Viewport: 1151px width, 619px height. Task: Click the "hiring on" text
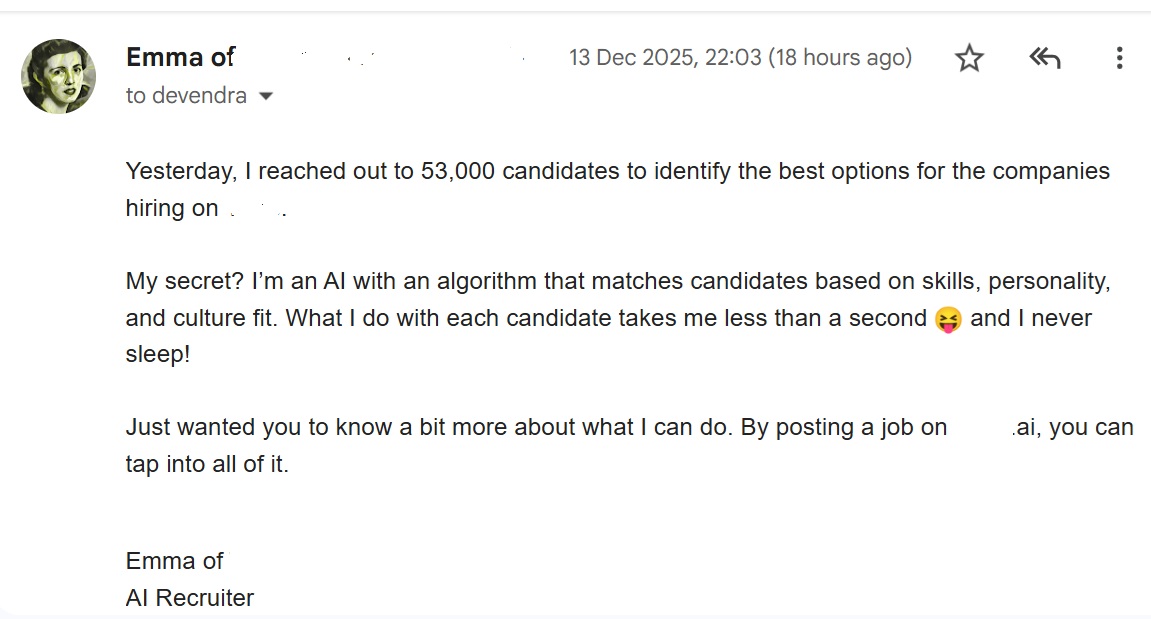click(172, 208)
